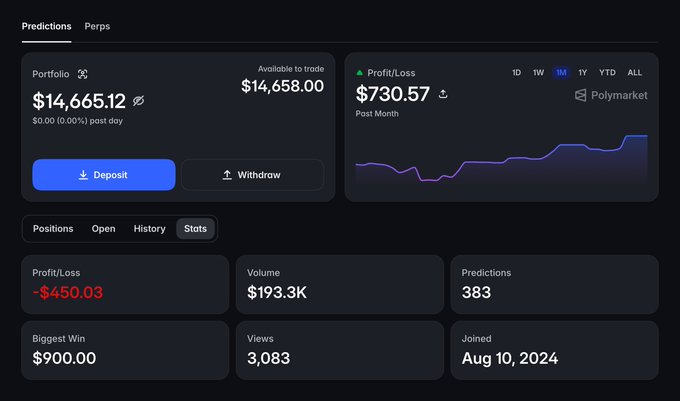This screenshot has height=401, width=680.
Task: Click the Deposit button
Action: [104, 175]
